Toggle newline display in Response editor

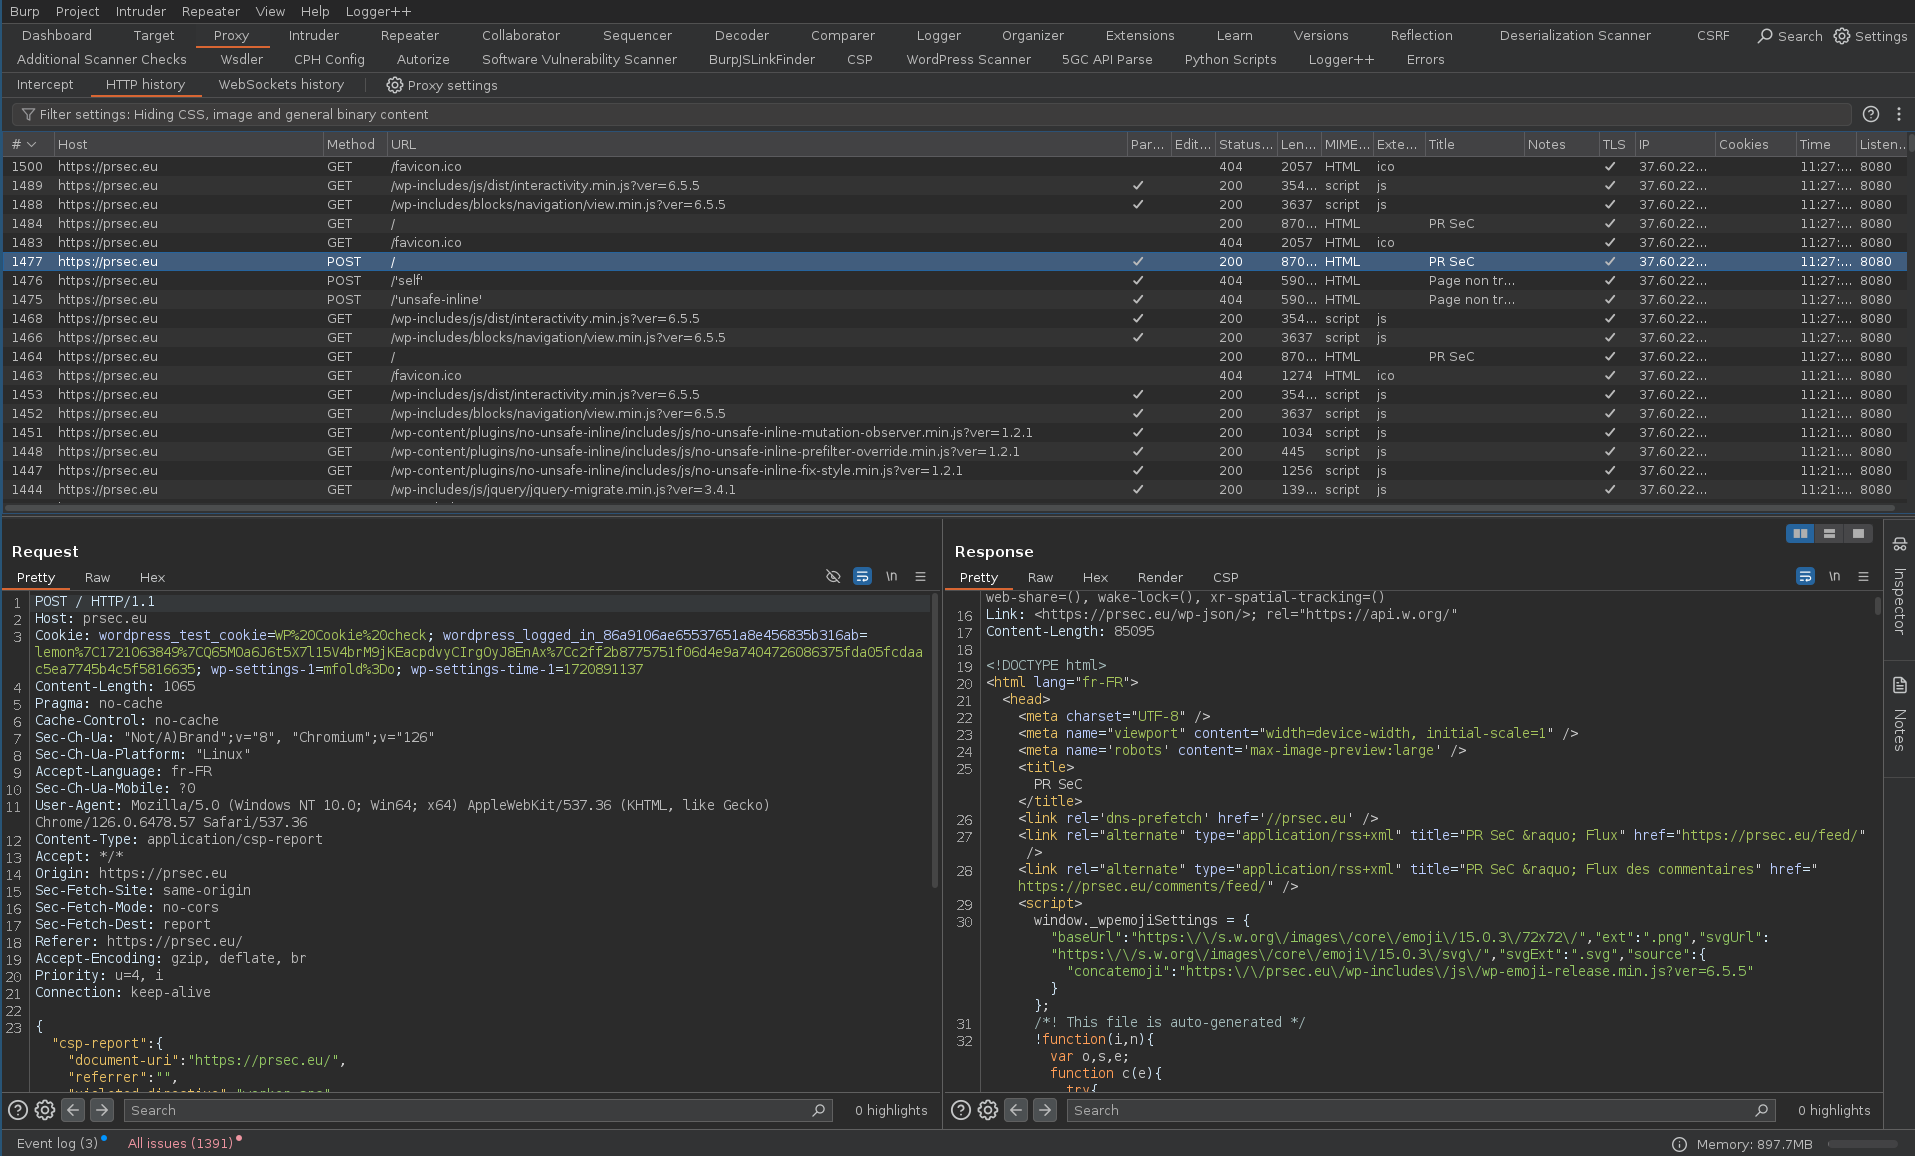pyautogui.click(x=1834, y=577)
